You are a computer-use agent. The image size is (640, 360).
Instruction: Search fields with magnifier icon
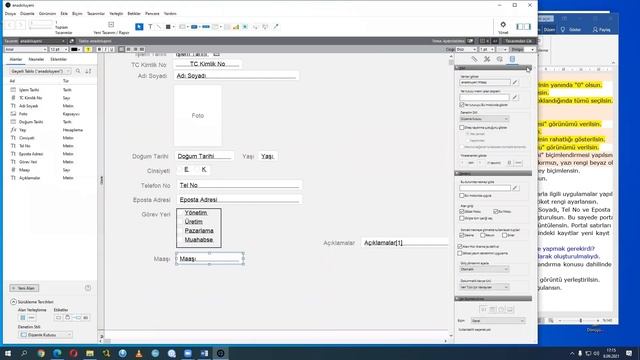[78, 71]
